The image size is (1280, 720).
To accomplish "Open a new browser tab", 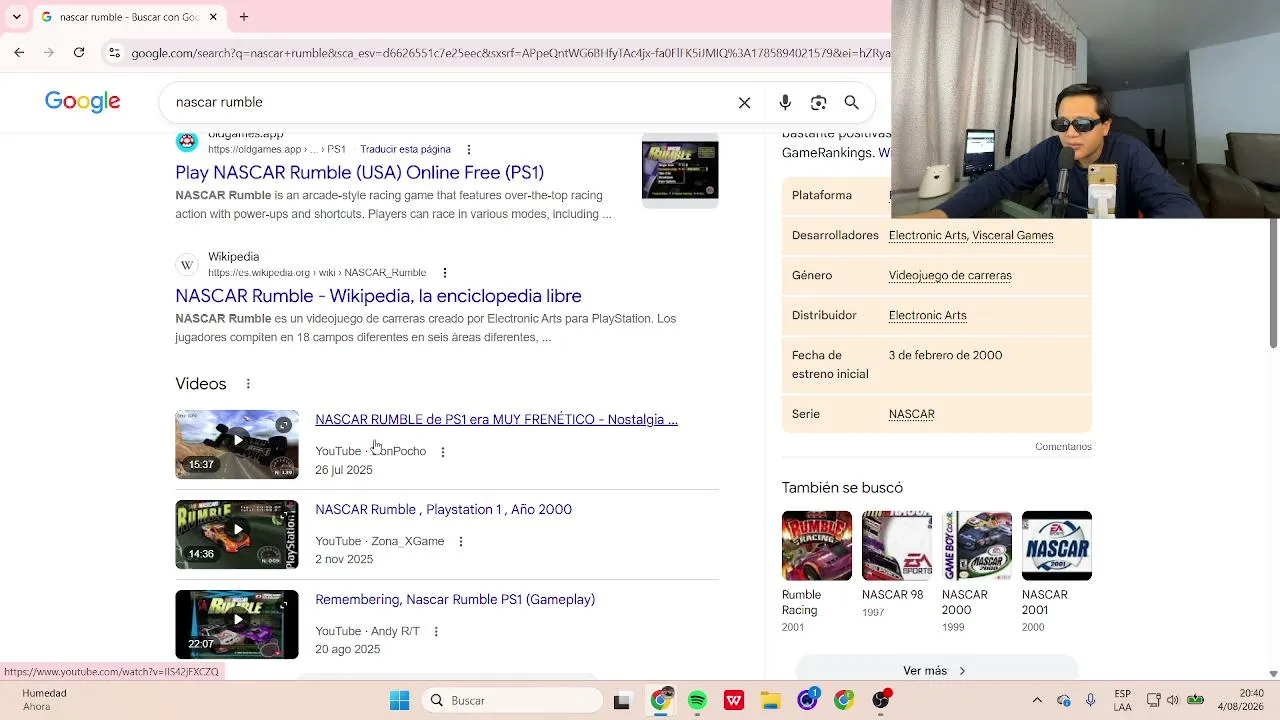I will click(x=244, y=17).
